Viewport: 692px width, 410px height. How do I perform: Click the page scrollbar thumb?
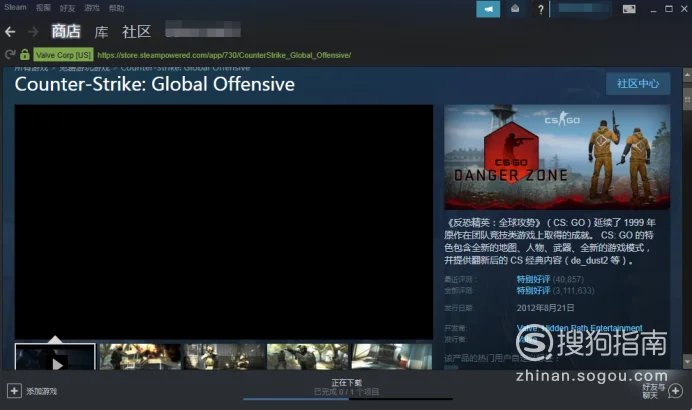[x=687, y=100]
